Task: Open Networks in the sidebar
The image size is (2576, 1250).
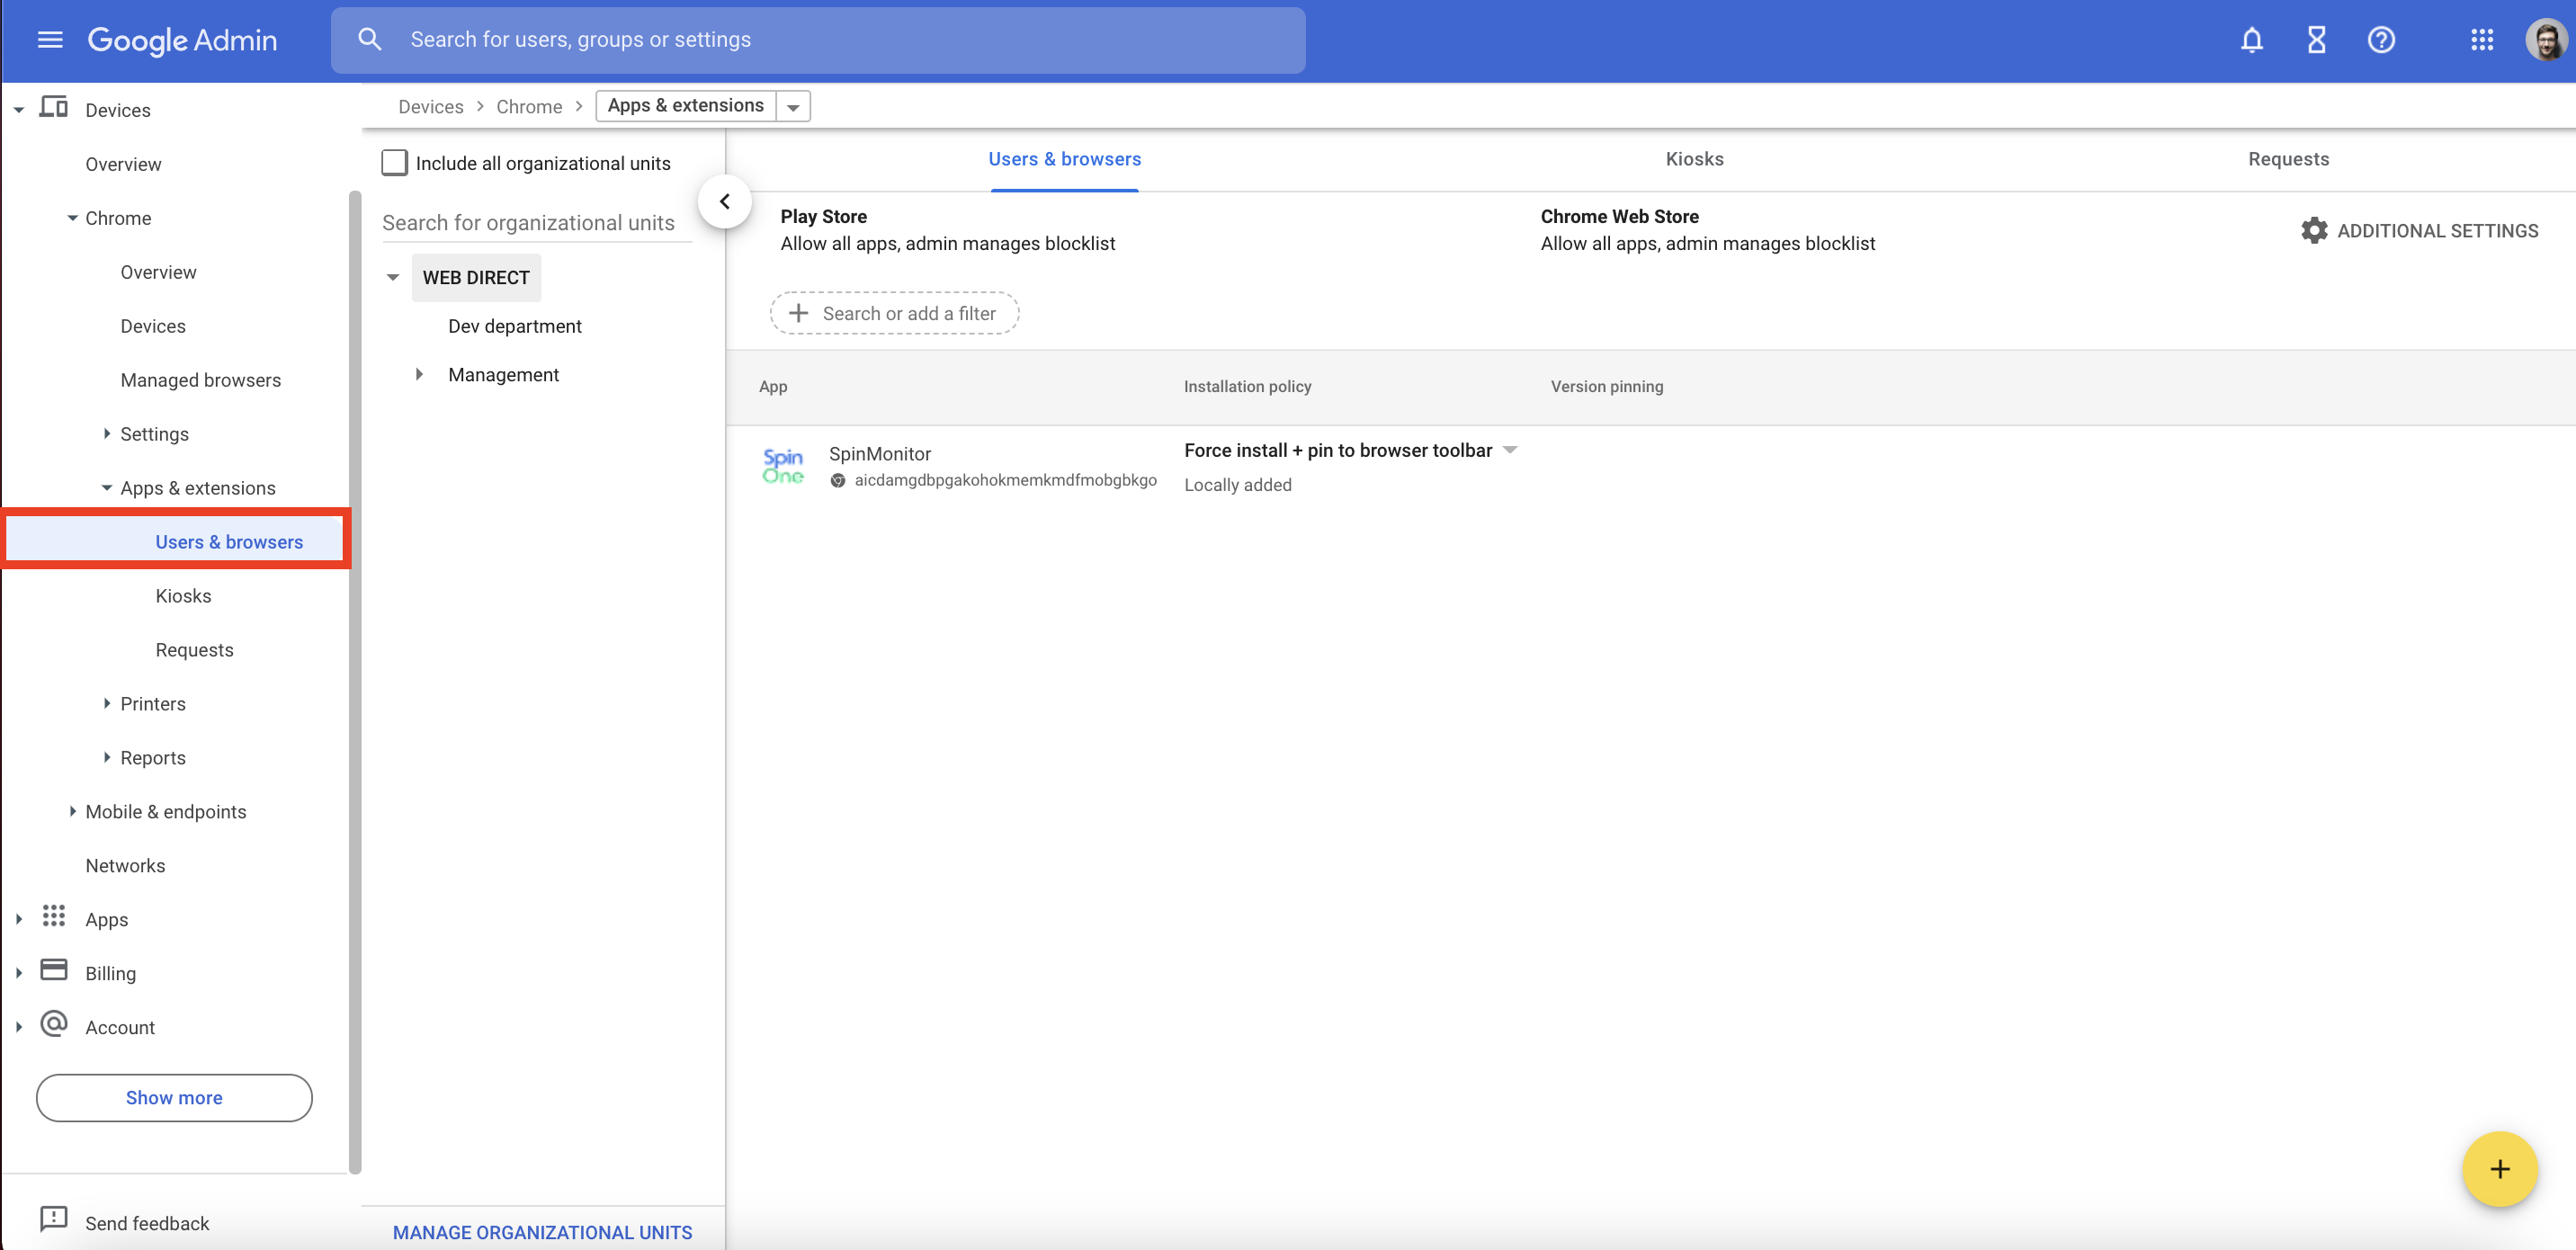Action: (x=125, y=866)
